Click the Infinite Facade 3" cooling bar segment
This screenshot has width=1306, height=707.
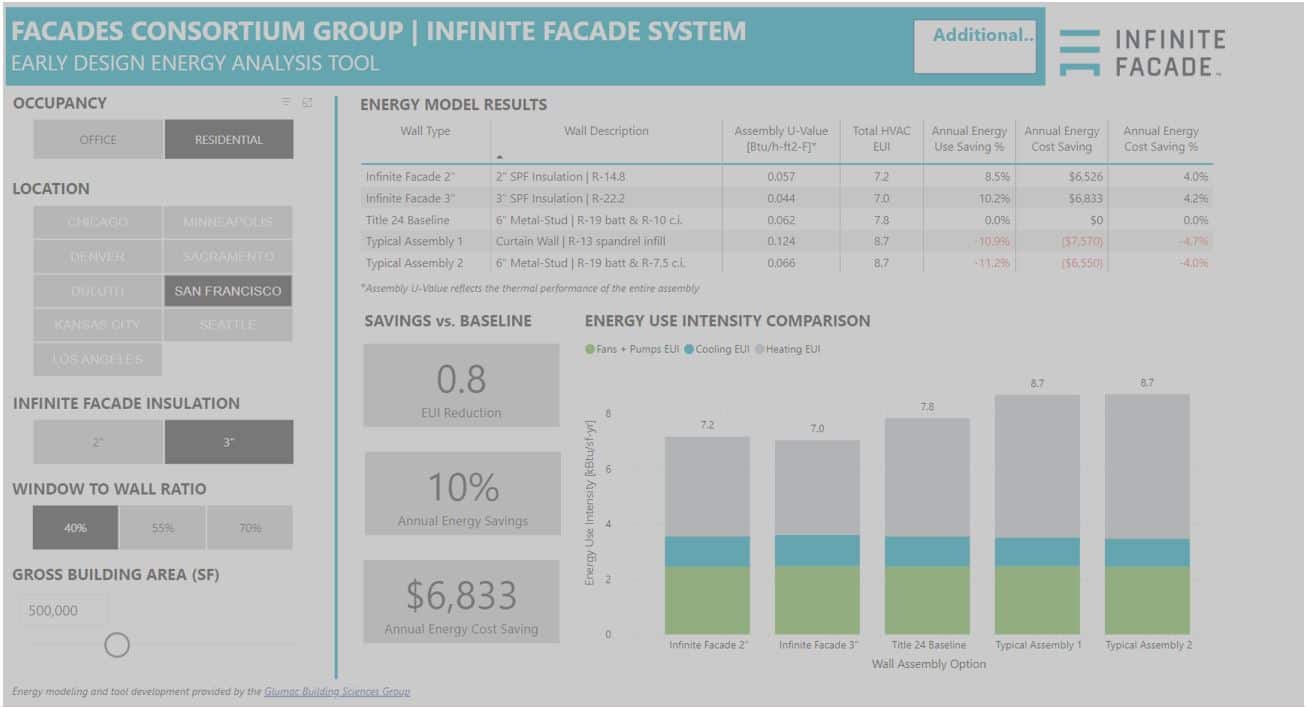pyautogui.click(x=817, y=550)
